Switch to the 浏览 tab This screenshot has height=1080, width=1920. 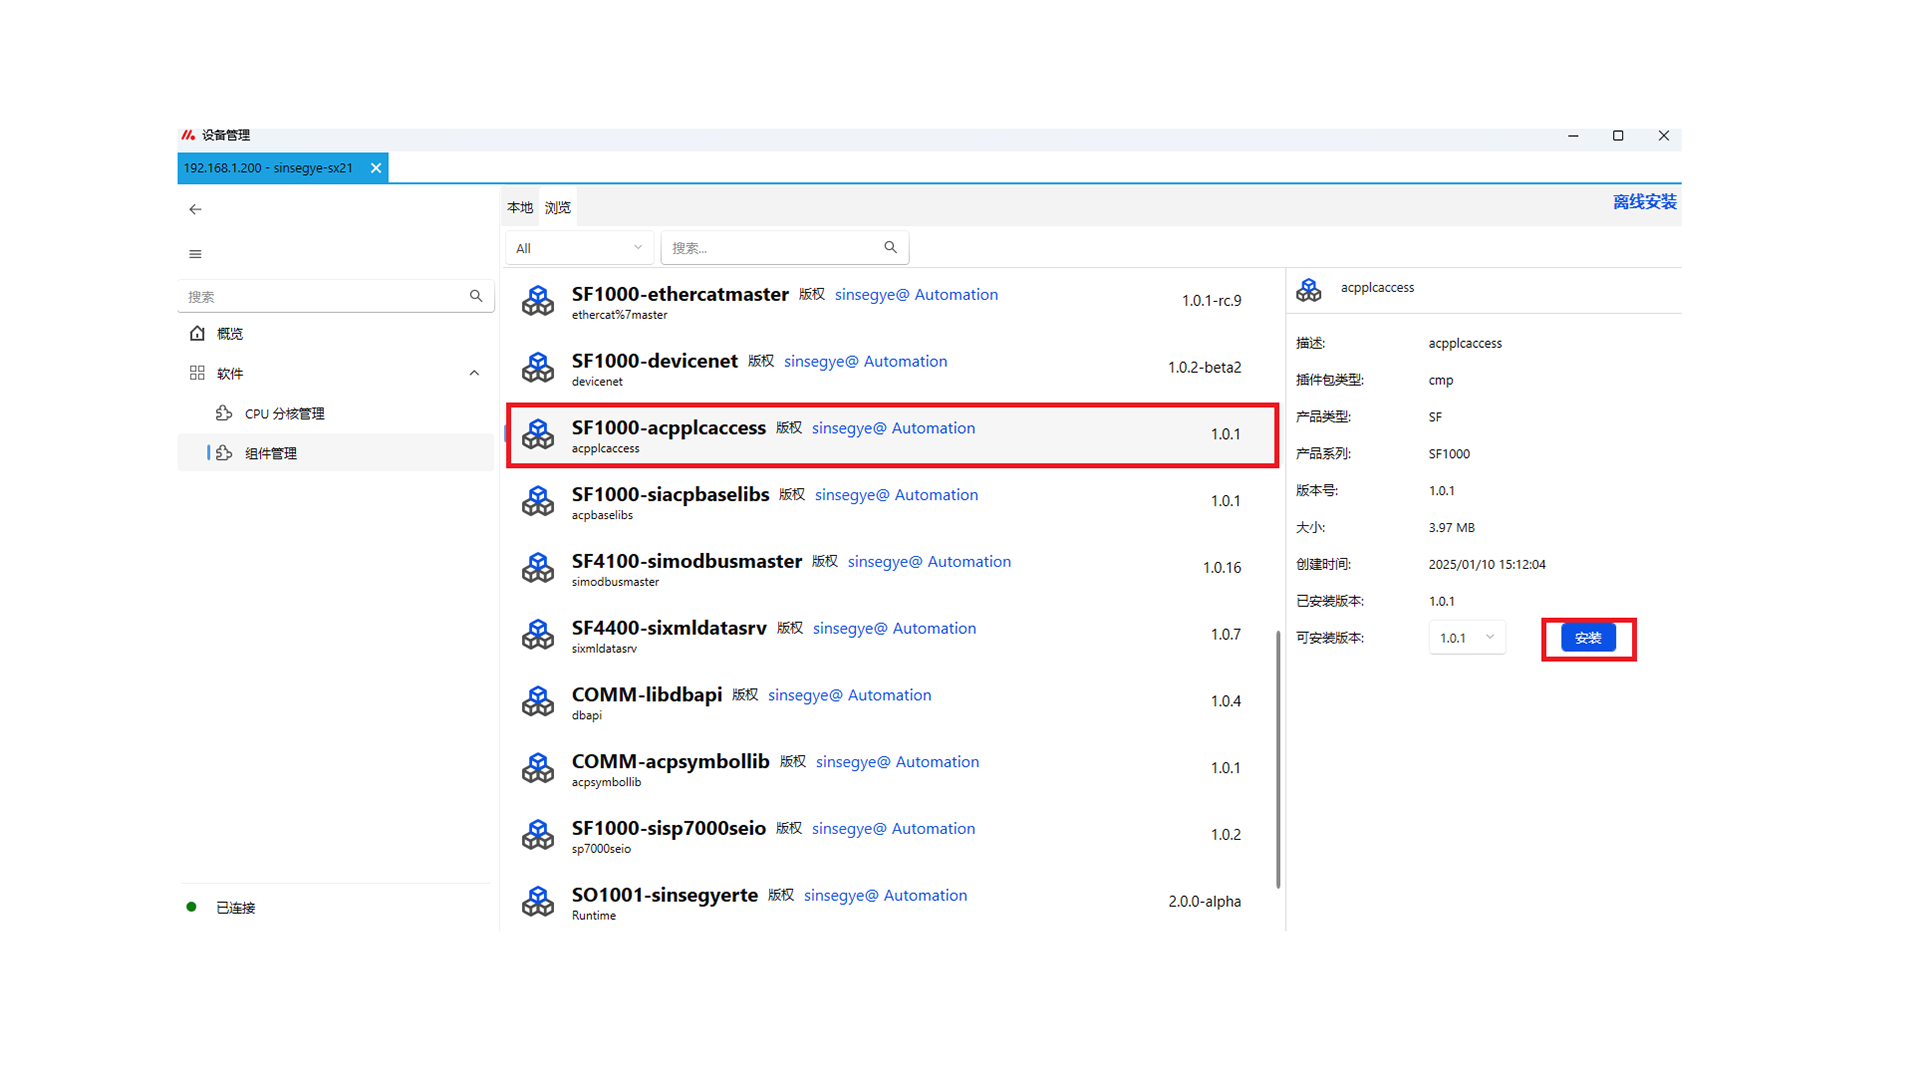click(x=558, y=207)
